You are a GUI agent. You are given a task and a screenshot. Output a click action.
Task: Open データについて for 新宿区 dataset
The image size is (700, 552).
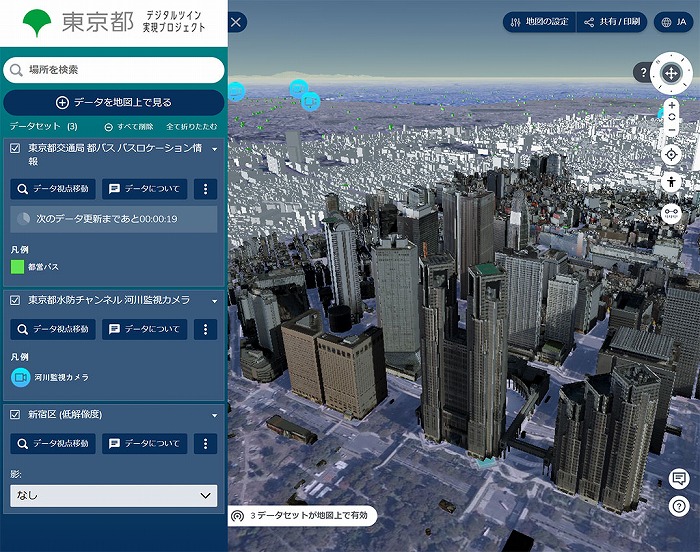tap(144, 443)
